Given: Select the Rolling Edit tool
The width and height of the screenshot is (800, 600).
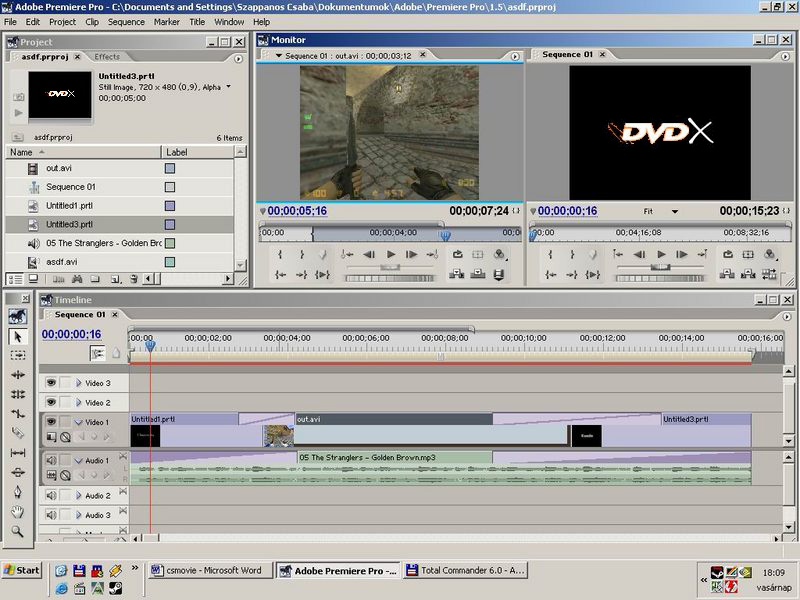Looking at the screenshot, I should (x=18, y=394).
